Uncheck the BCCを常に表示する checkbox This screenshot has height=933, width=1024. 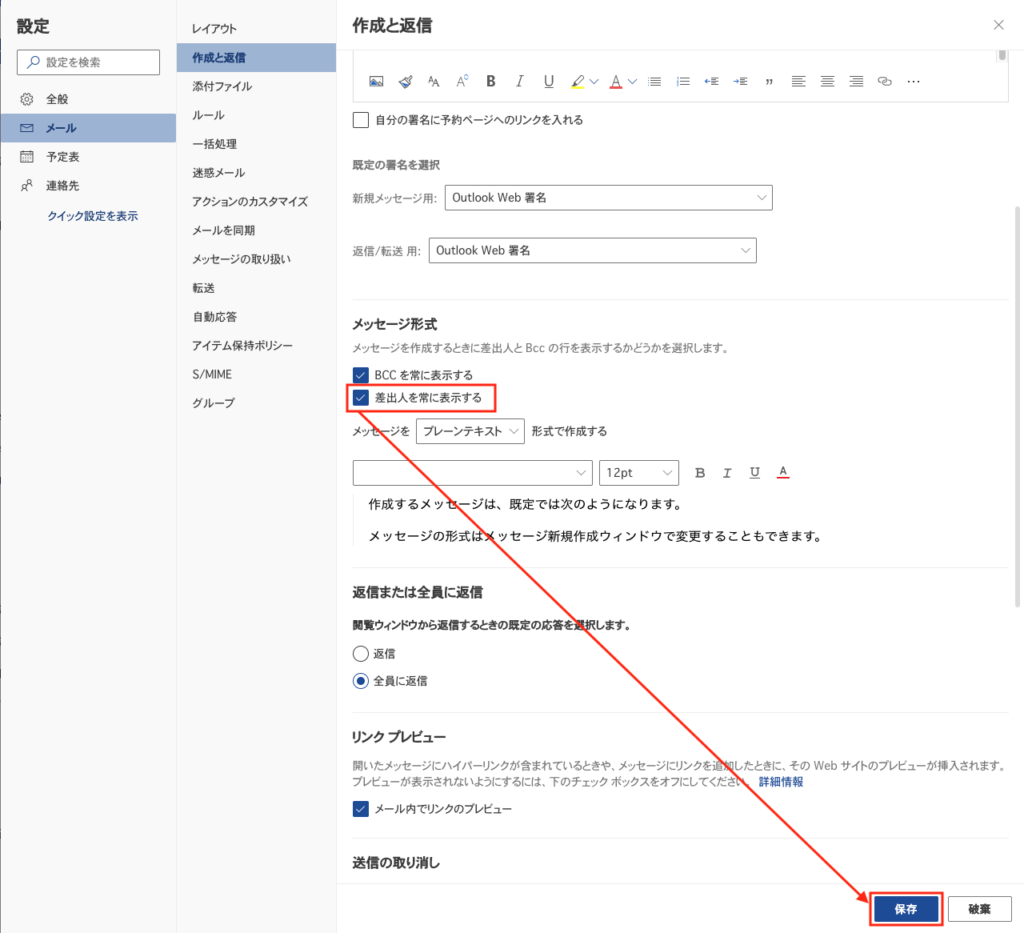(x=361, y=375)
